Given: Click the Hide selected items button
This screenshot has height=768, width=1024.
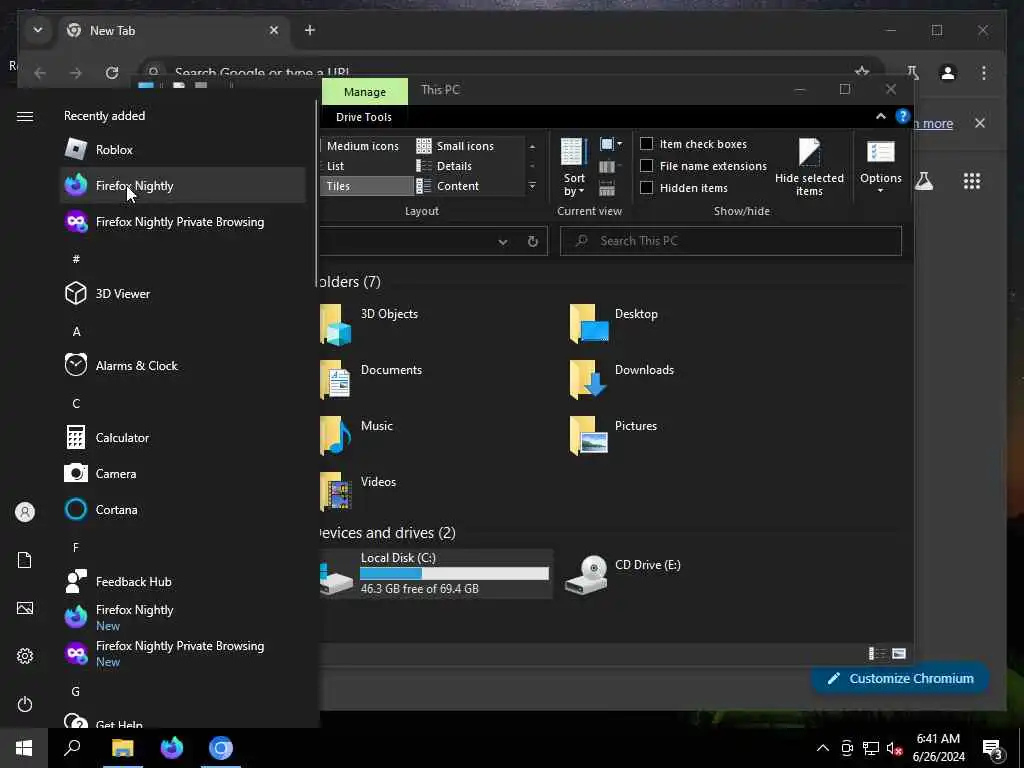Looking at the screenshot, I should click(809, 167).
